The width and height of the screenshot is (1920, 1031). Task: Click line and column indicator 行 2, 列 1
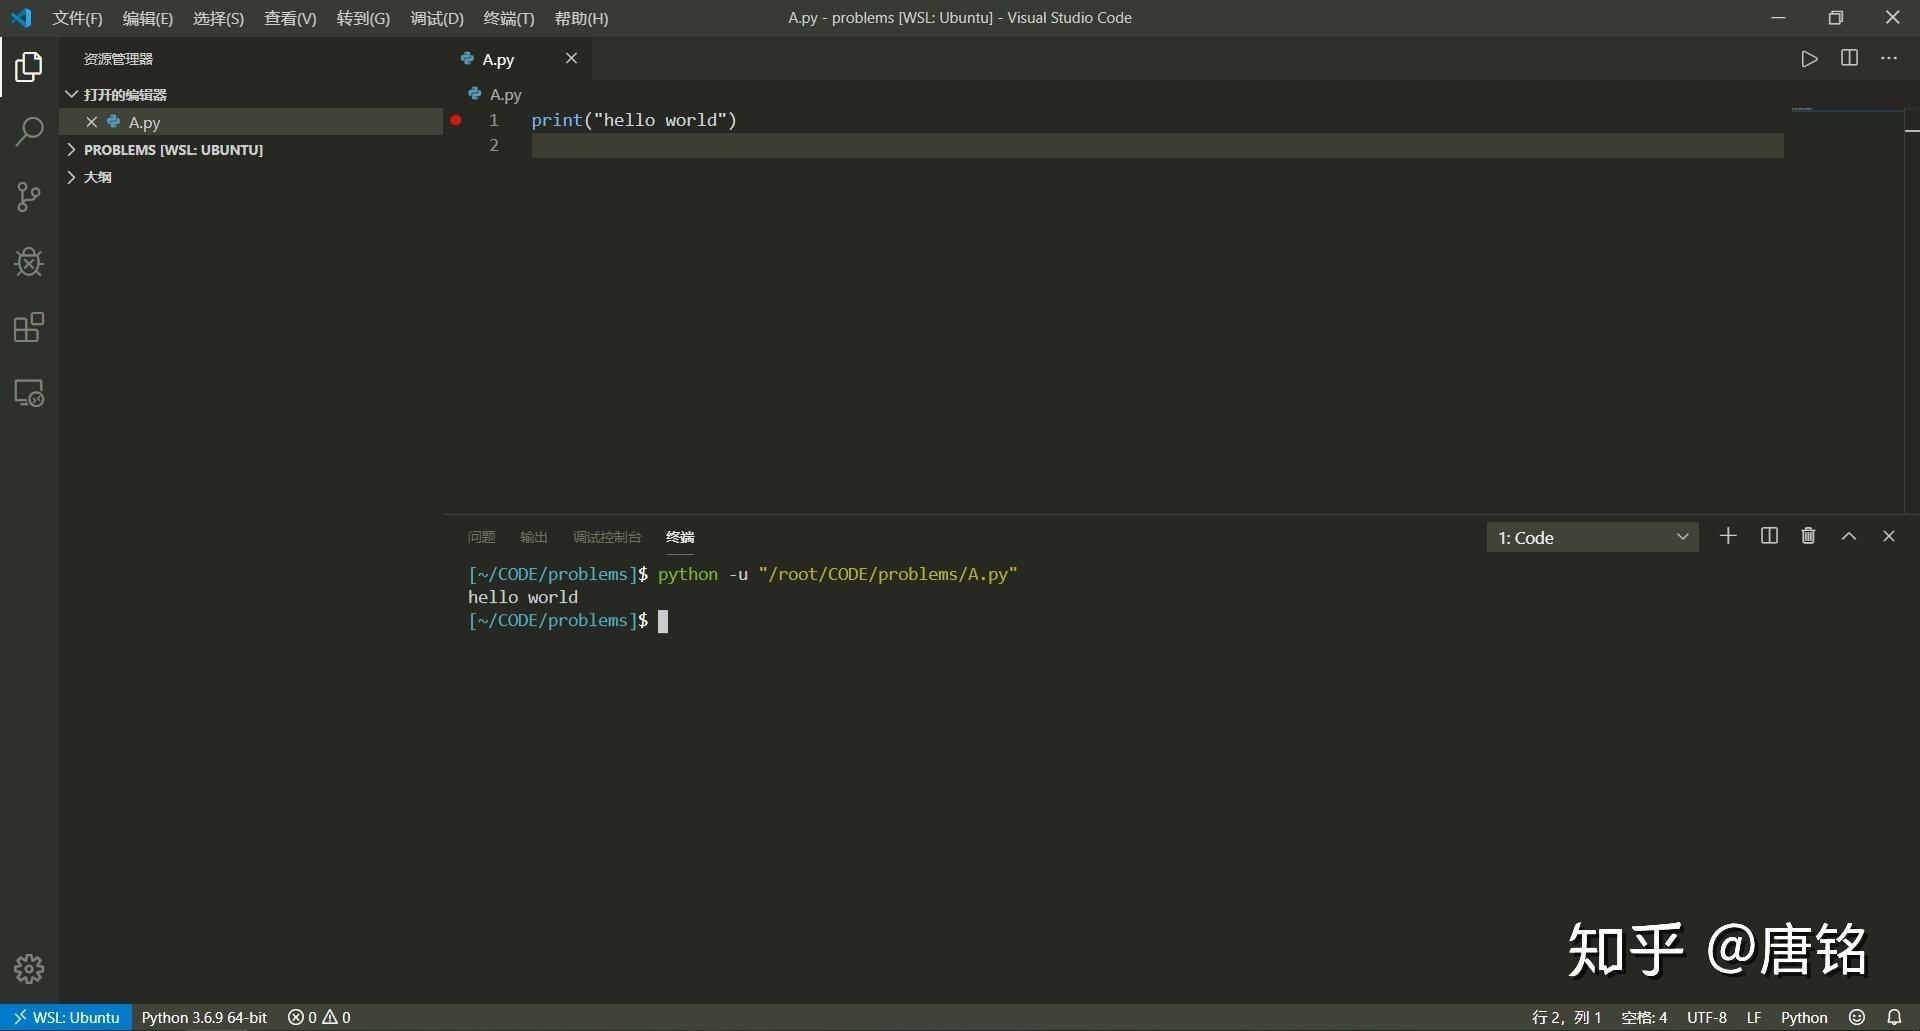pos(1566,1017)
